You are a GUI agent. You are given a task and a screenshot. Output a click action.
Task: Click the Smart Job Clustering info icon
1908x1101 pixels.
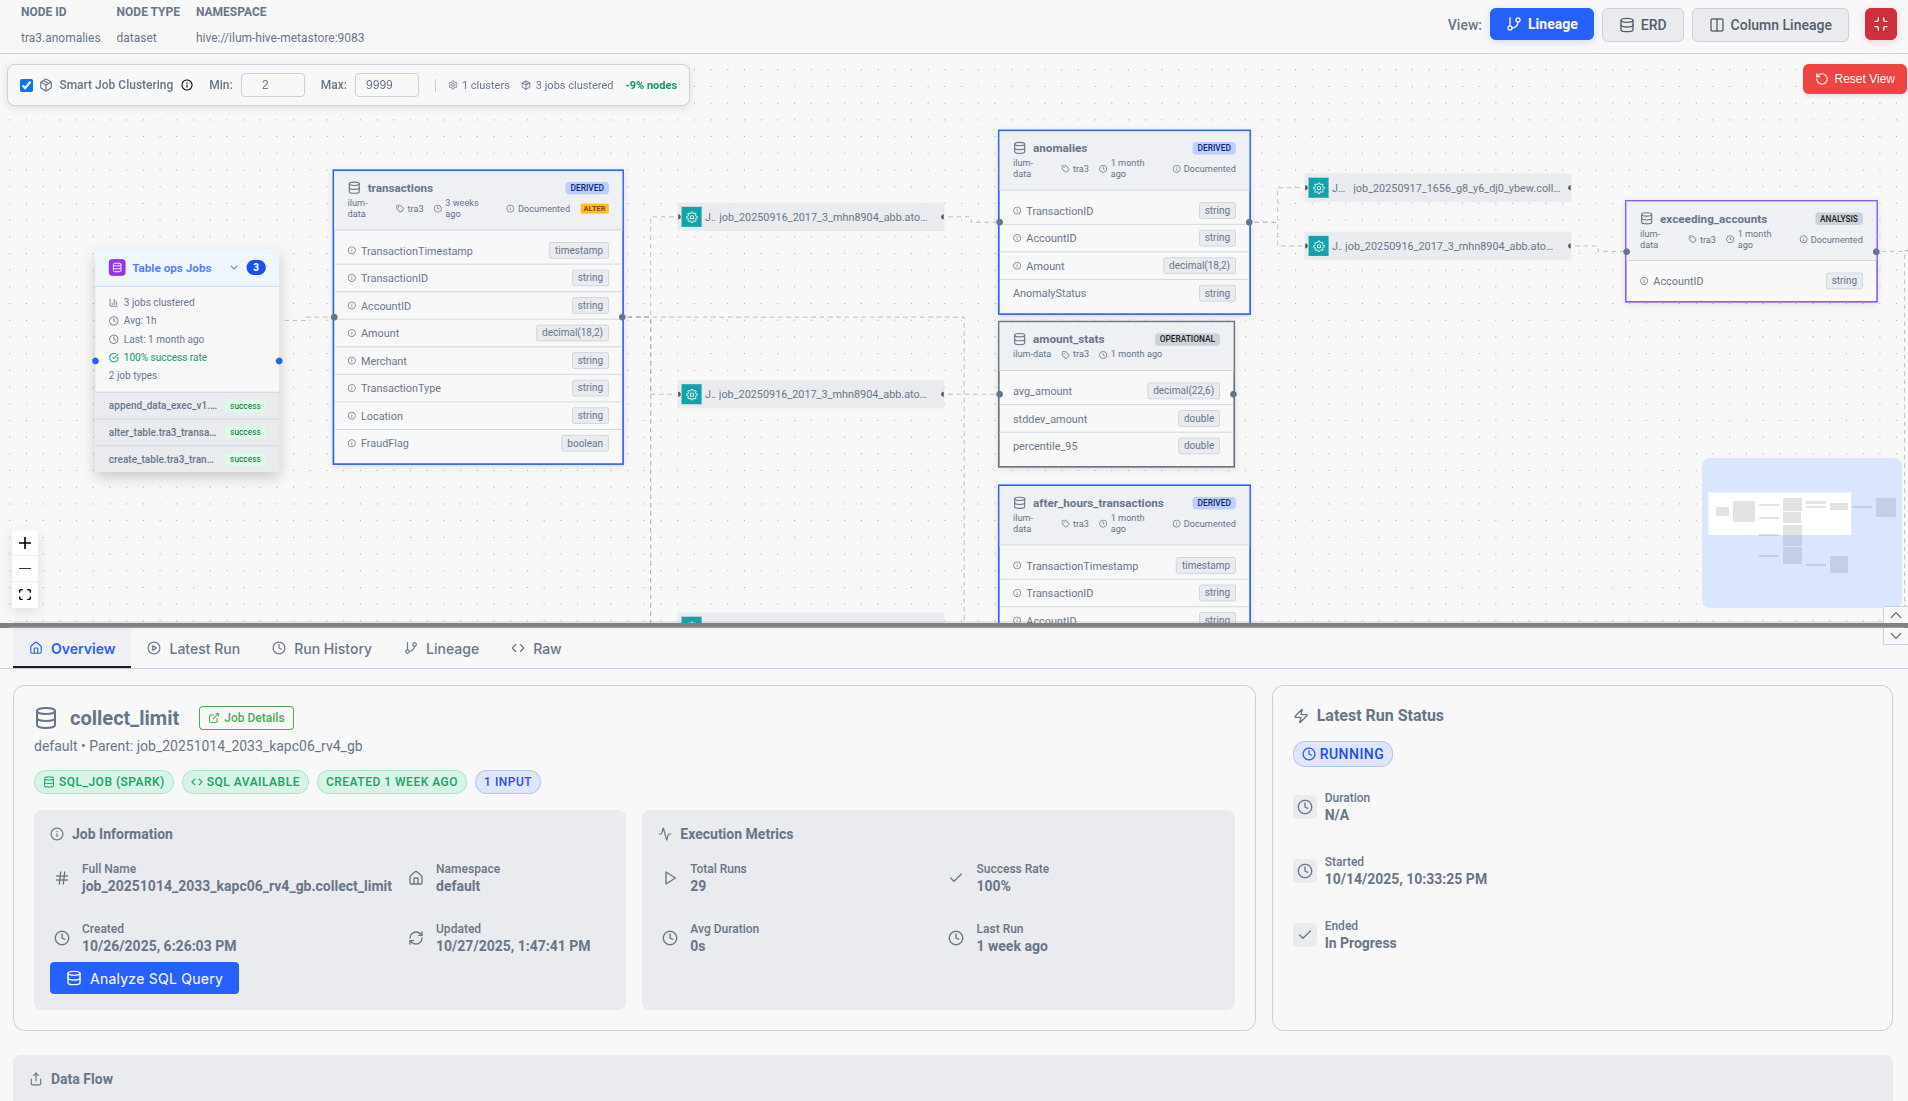(x=187, y=85)
